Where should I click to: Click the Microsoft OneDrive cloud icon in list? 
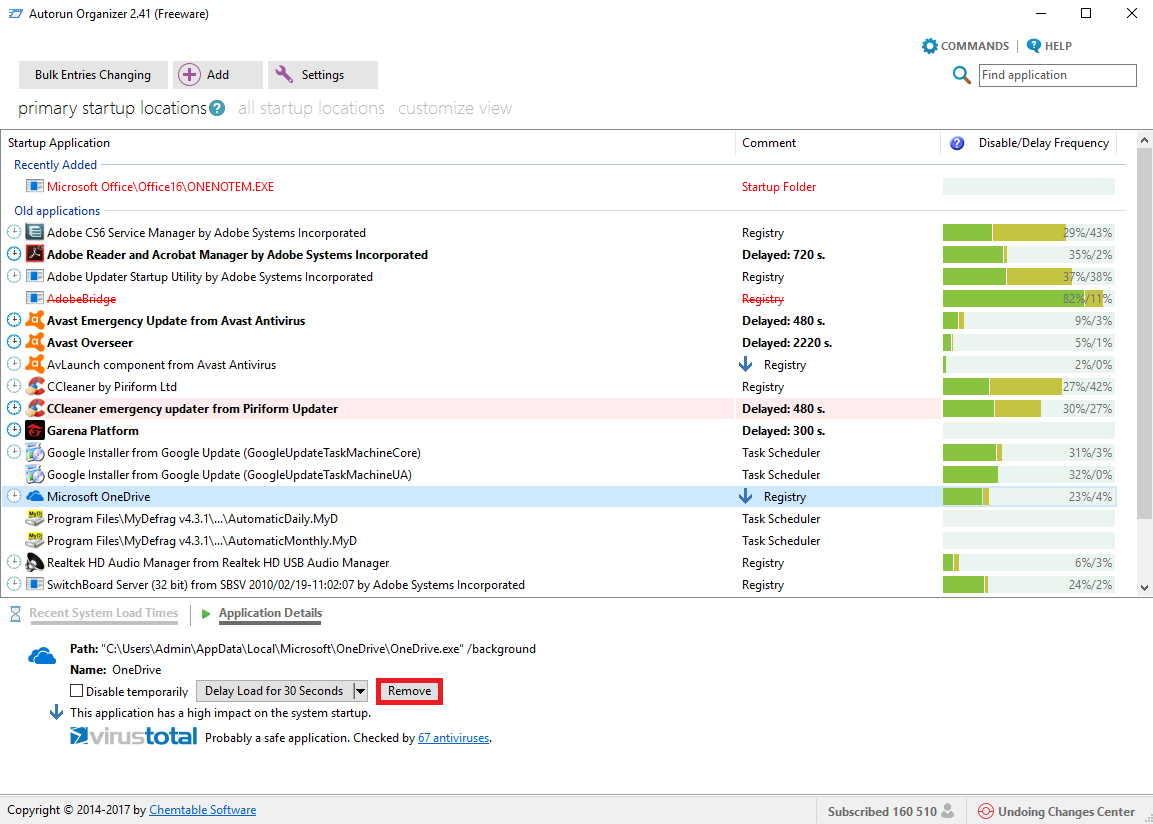[35, 497]
